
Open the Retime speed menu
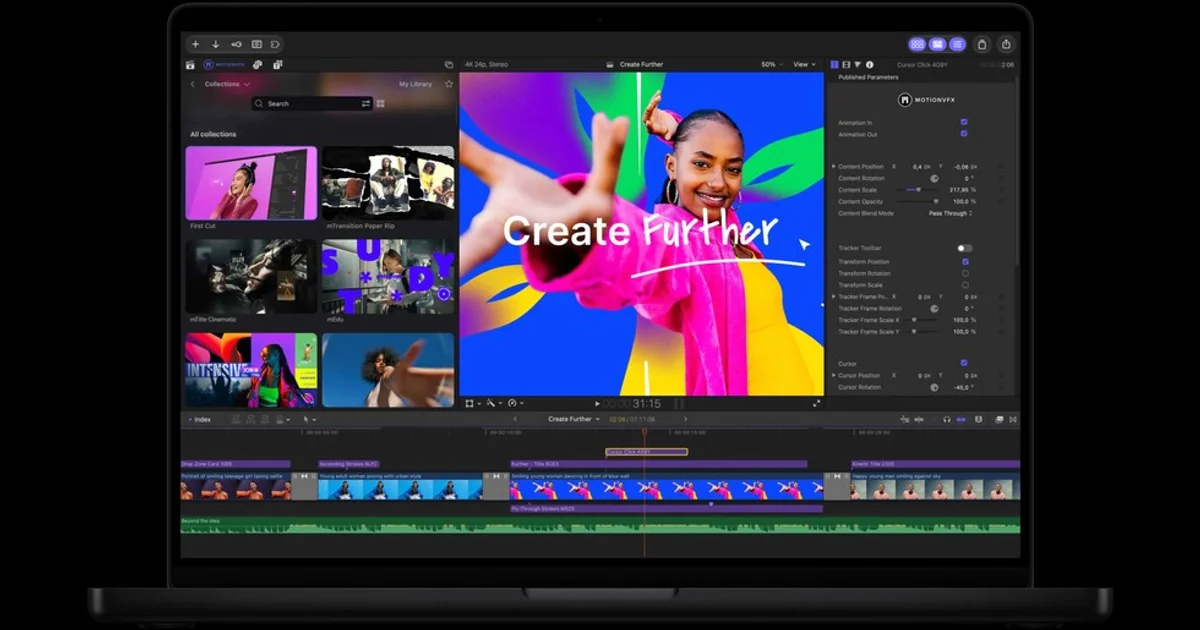pos(514,403)
